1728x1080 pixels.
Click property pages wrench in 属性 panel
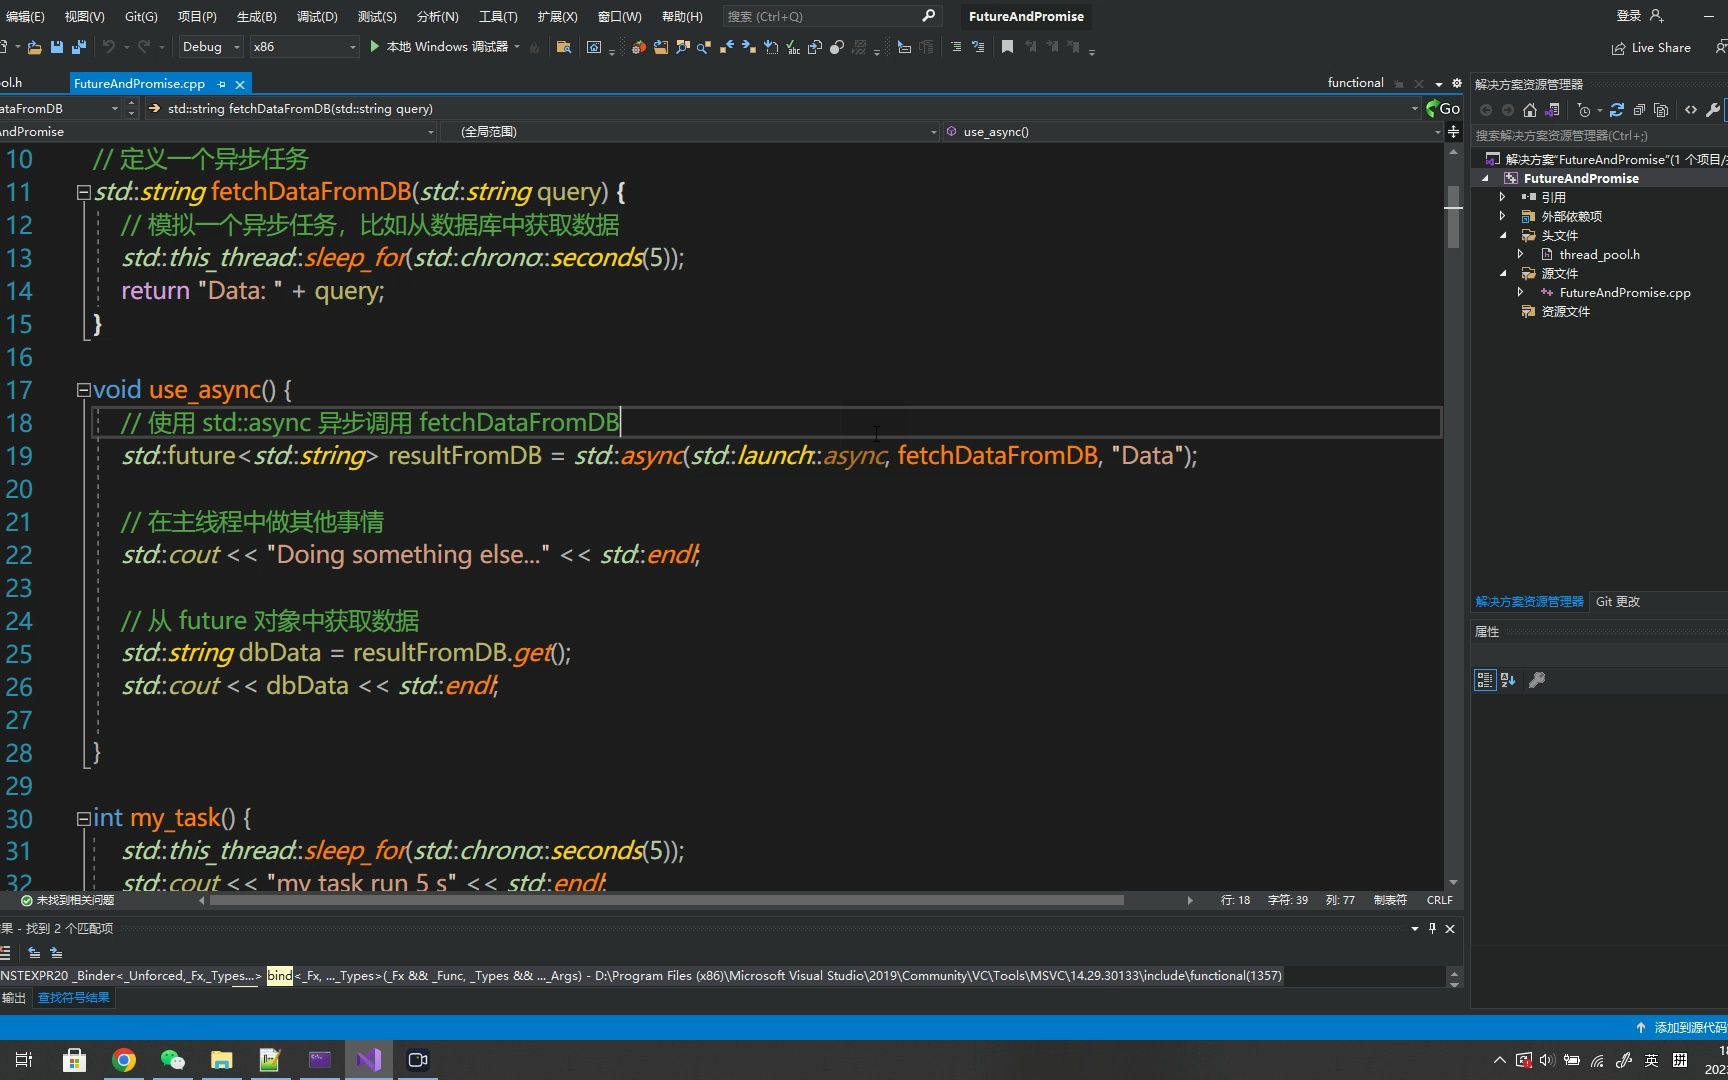1537,680
